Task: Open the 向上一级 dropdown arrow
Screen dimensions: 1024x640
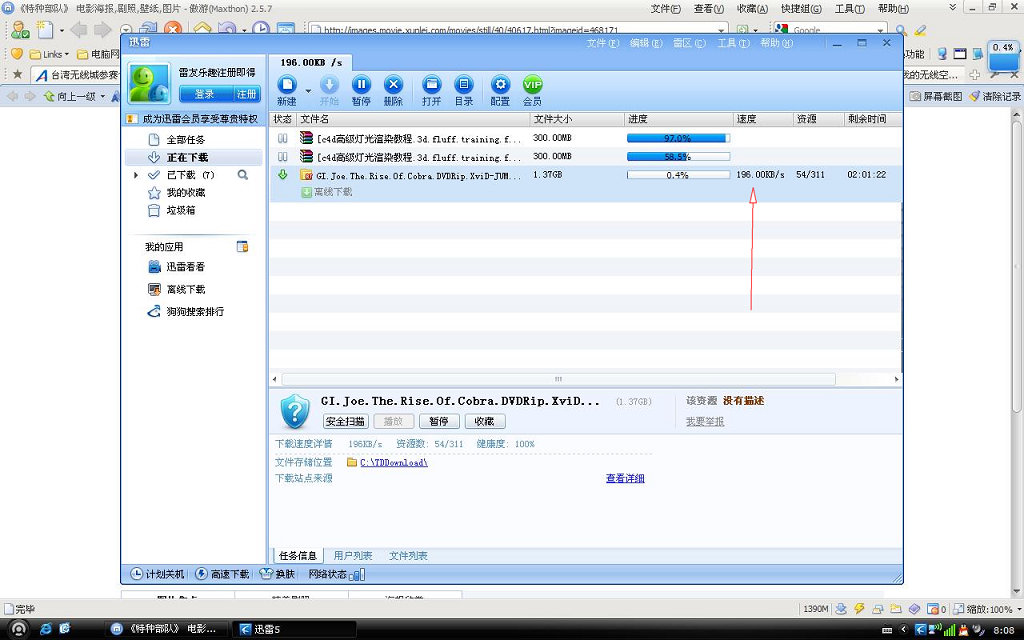Action: point(103,97)
